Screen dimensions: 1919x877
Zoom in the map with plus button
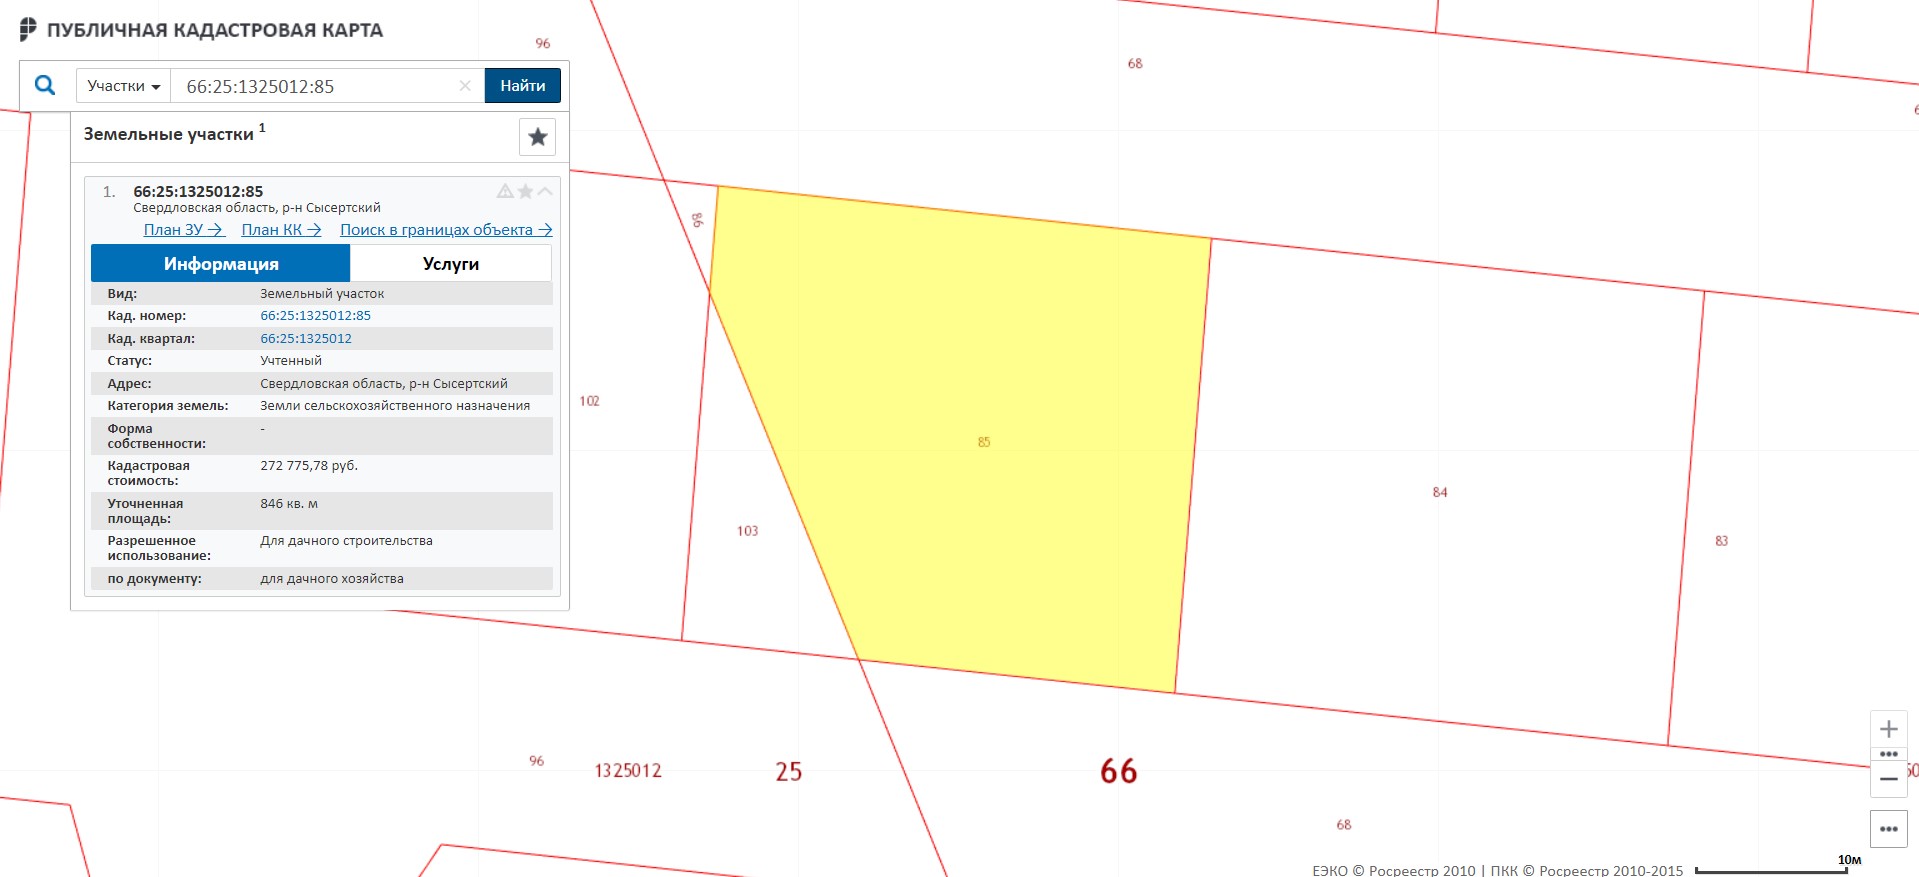[x=1888, y=729]
